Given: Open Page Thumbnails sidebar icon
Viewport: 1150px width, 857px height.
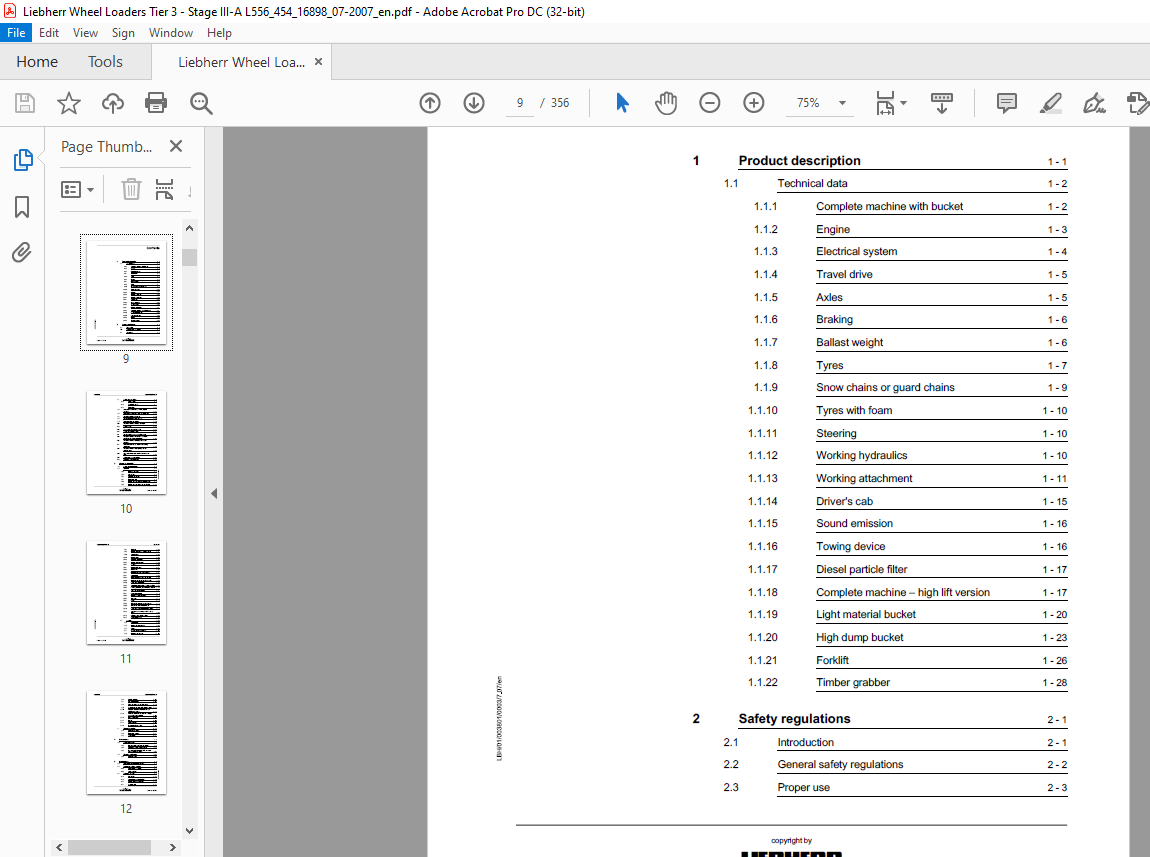Looking at the screenshot, I should 23,160.
